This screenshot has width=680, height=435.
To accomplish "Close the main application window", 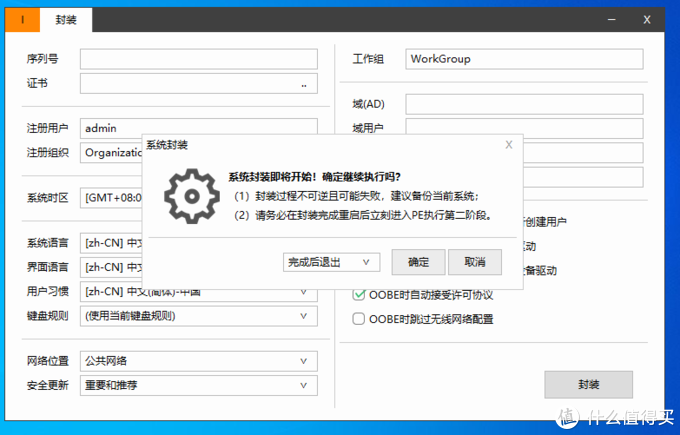I will pos(647,19).
